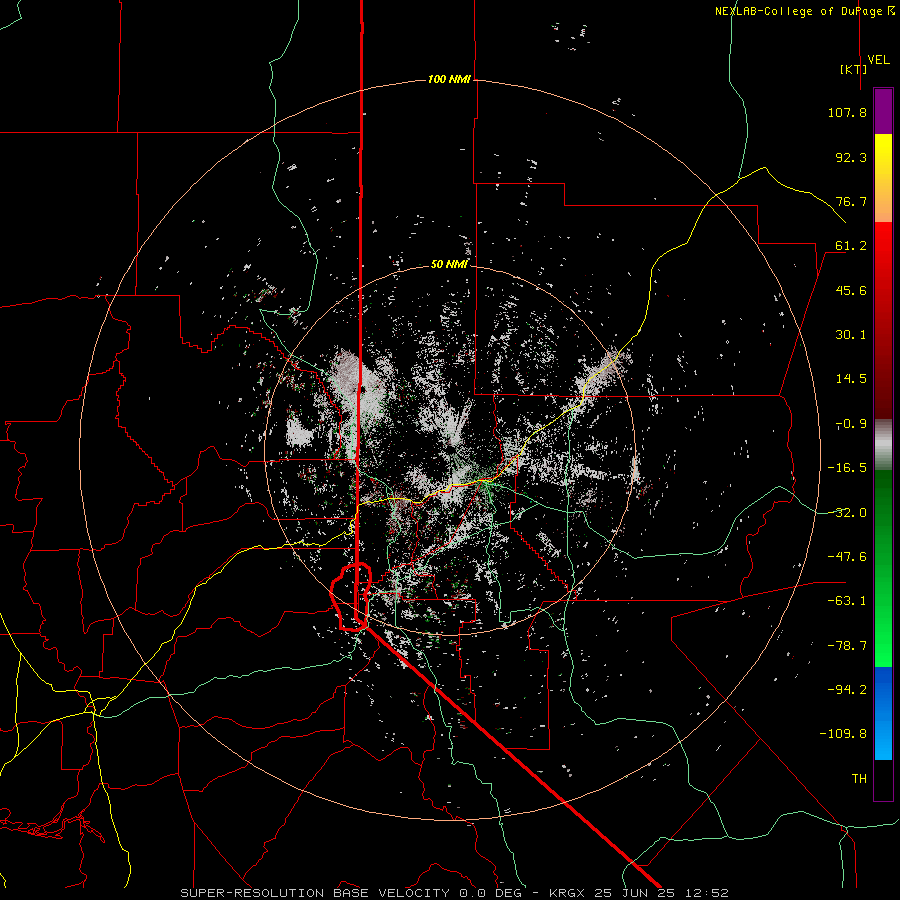Viewport: 900px width, 900px height.
Task: Select the -47.6 scale value
Action: pos(847,557)
